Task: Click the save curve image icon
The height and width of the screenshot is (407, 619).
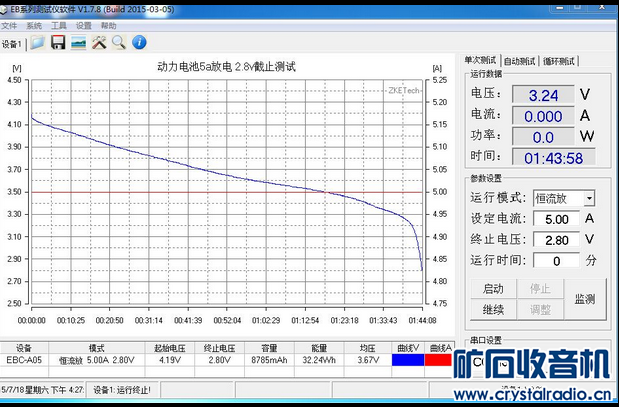Action: (79, 42)
